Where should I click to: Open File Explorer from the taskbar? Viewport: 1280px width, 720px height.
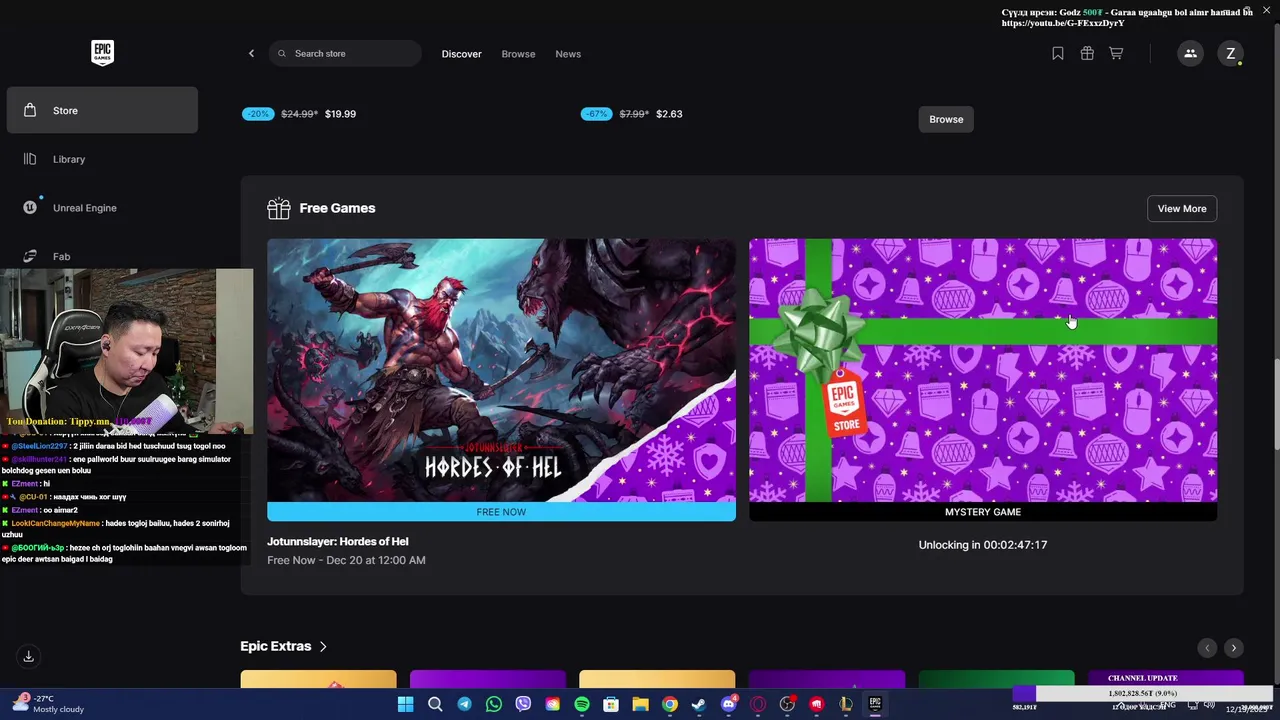[x=640, y=704]
